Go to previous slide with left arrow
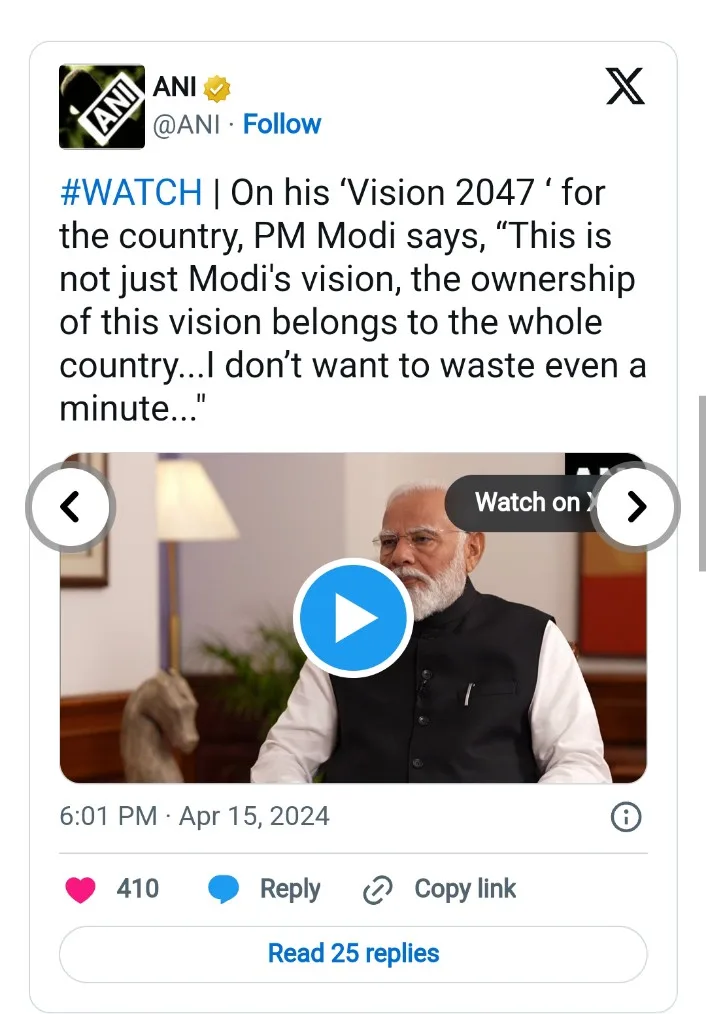The image size is (706, 1014). [x=70, y=508]
